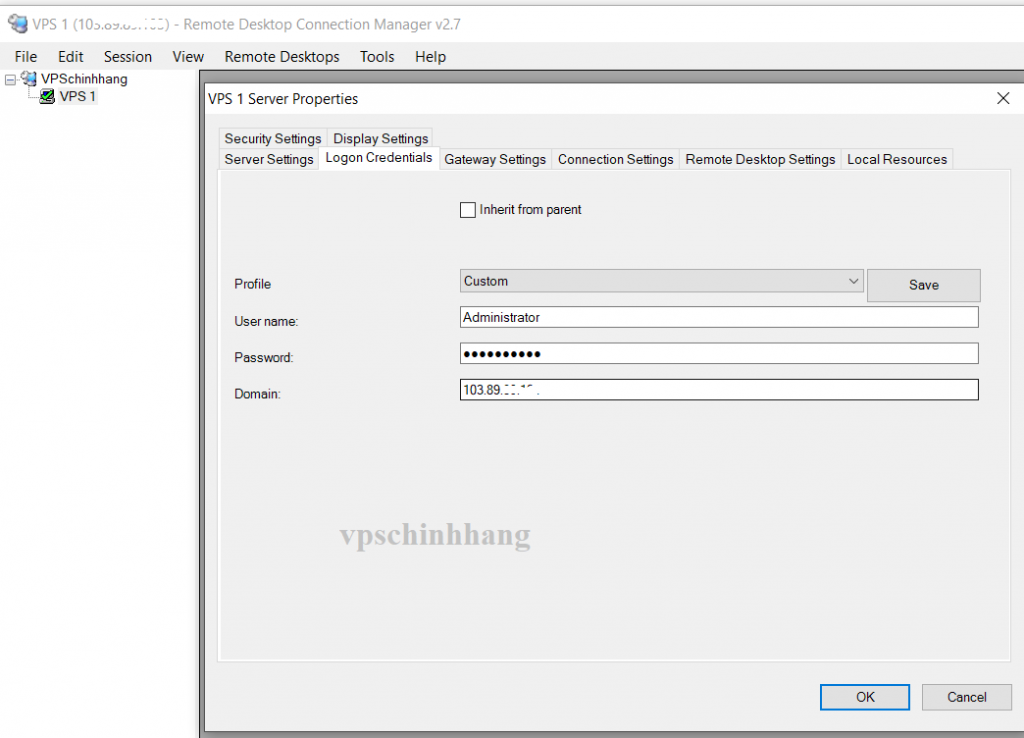The width and height of the screenshot is (1024, 738).
Task: Open the Tools menu
Action: pos(377,57)
